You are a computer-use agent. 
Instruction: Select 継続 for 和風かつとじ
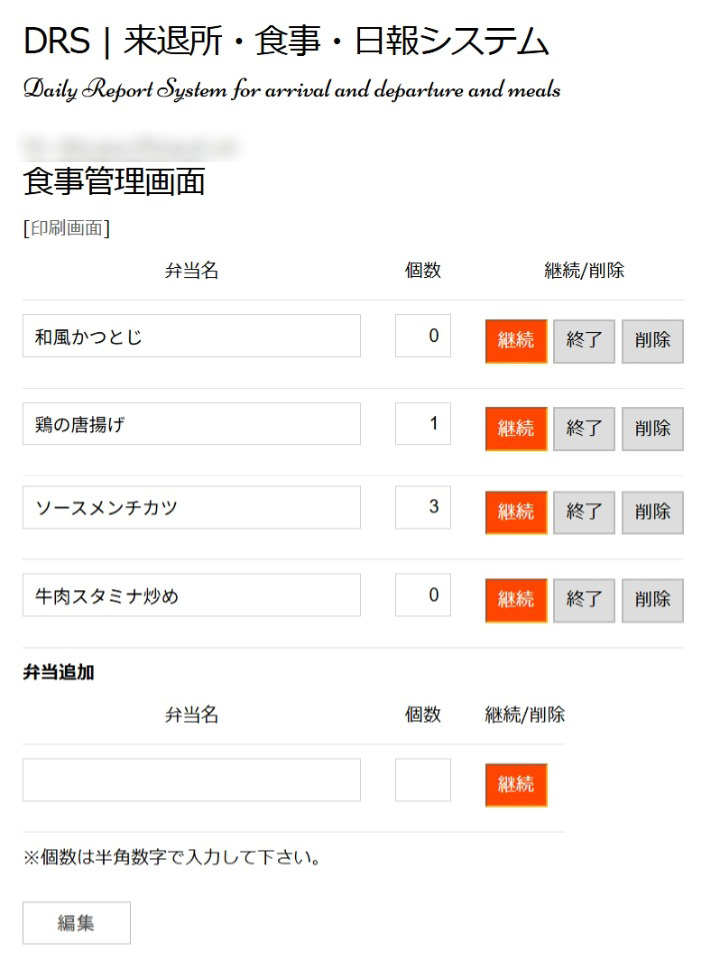[516, 341]
